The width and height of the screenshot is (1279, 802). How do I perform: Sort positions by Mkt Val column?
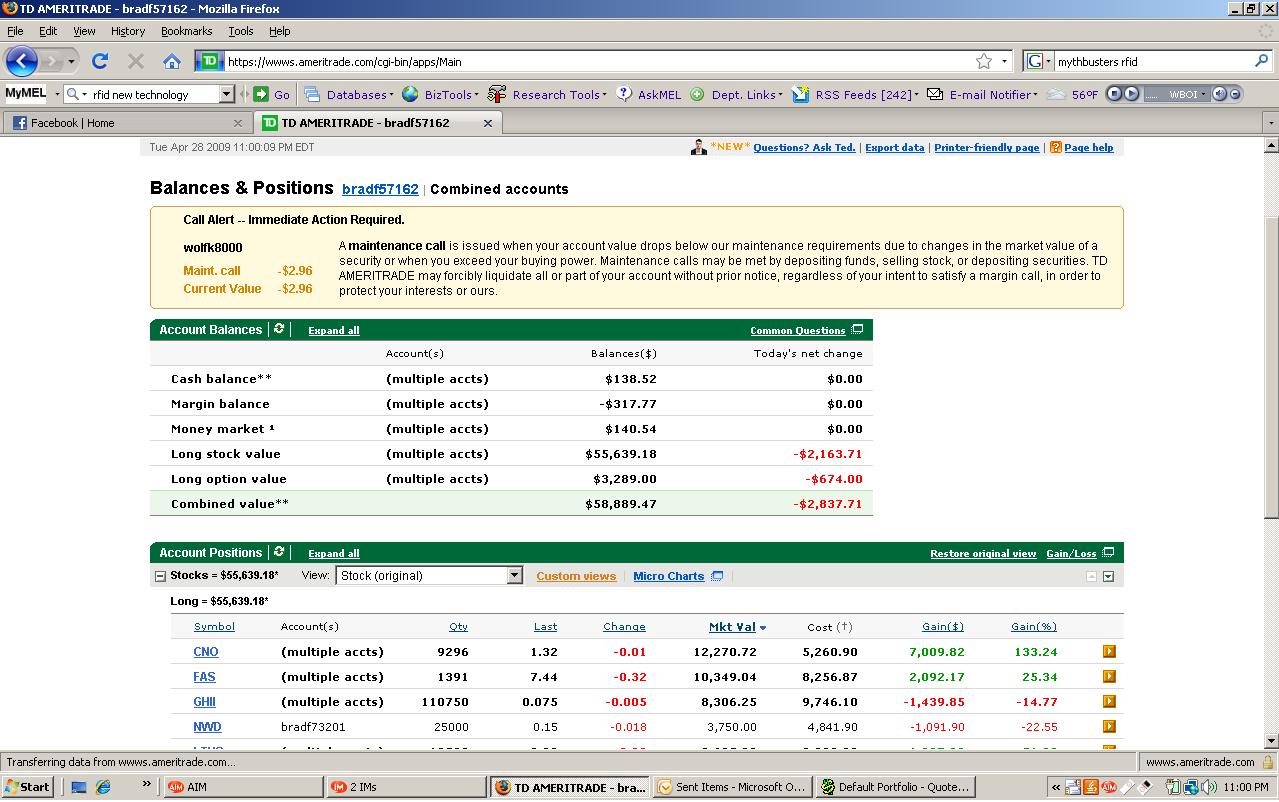click(x=732, y=627)
